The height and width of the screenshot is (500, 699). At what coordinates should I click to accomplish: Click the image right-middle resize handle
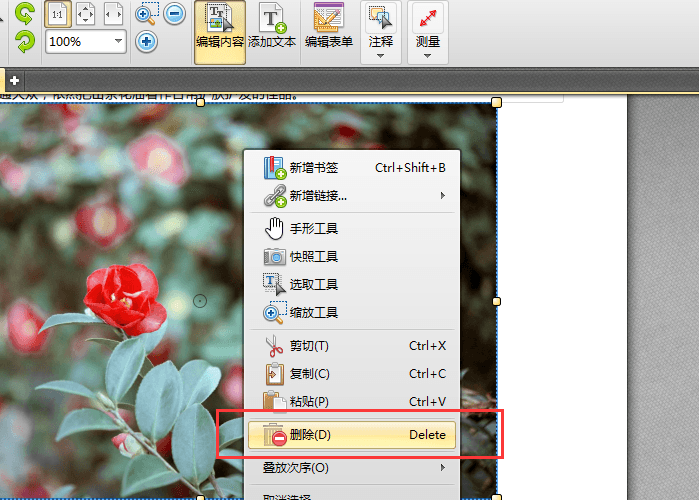tap(496, 302)
